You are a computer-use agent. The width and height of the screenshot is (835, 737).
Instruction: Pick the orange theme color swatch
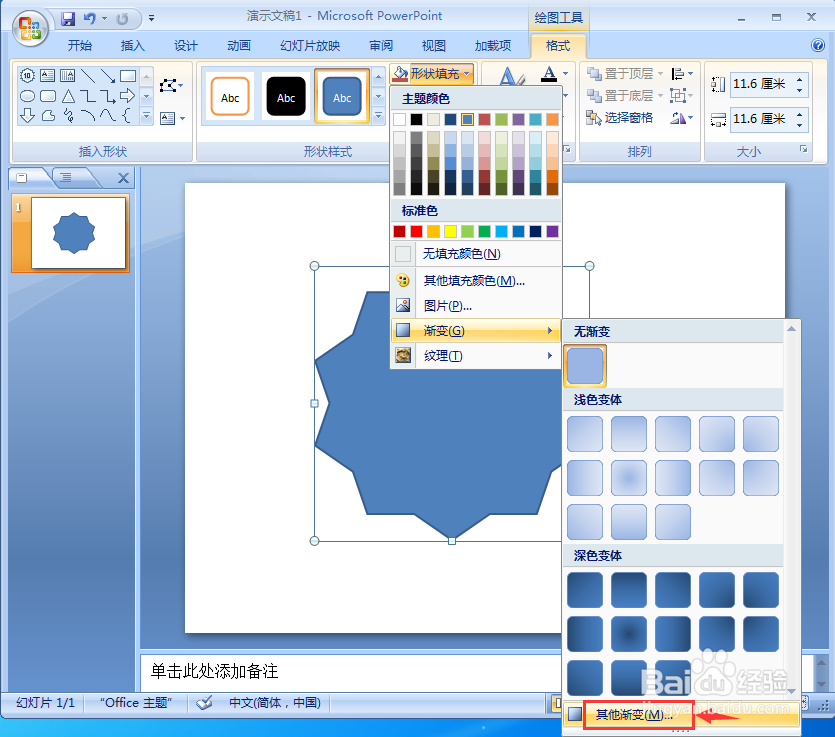(552, 119)
